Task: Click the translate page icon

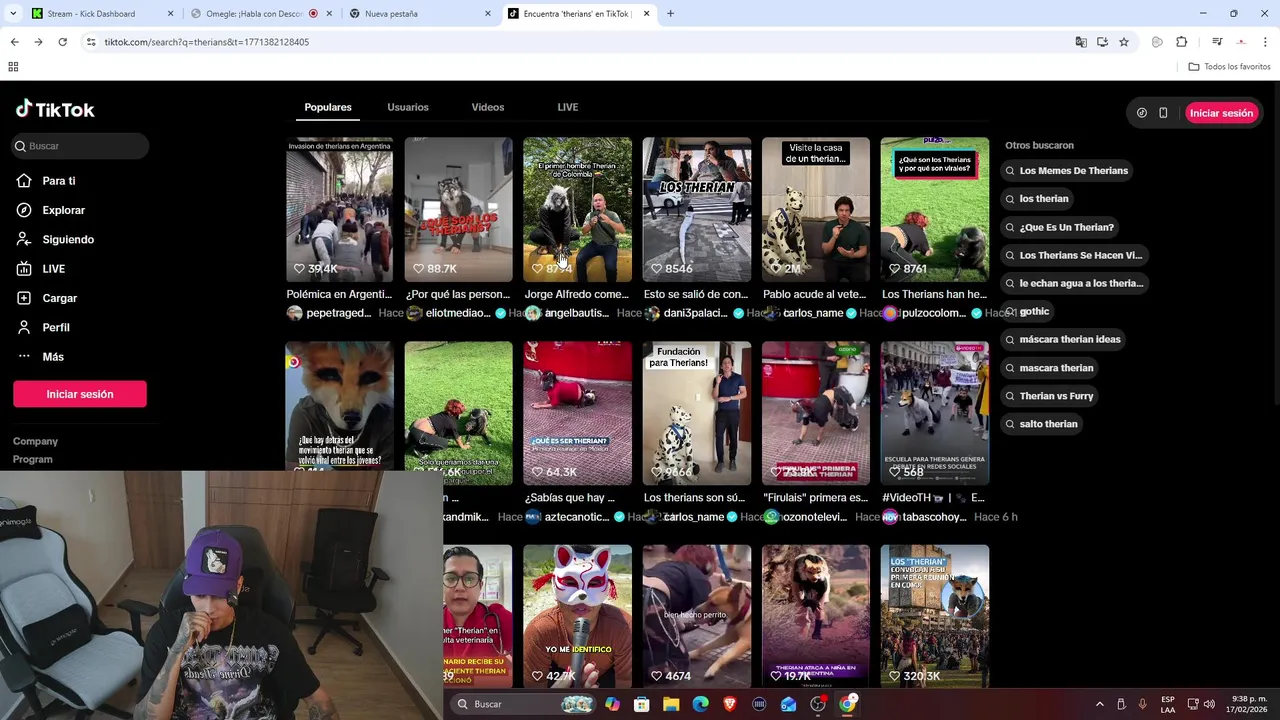Action: (1081, 42)
